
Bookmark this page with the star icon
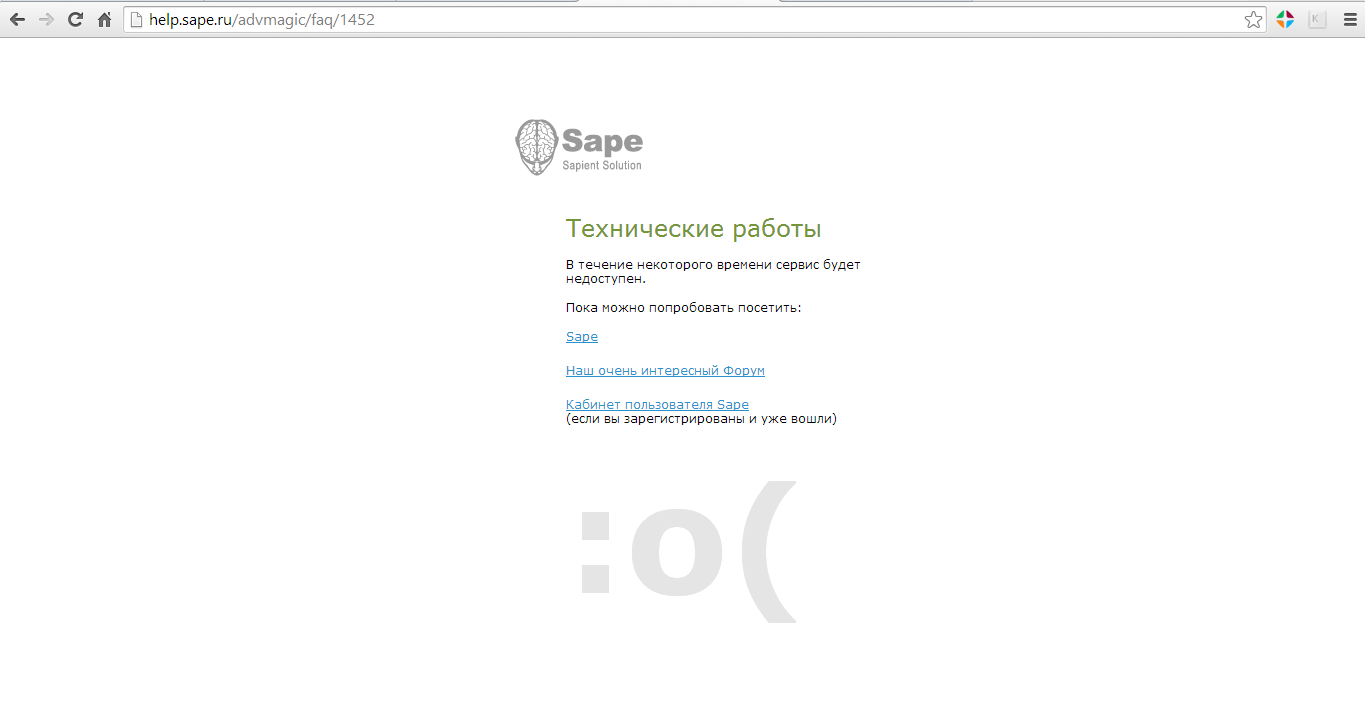(x=1253, y=19)
